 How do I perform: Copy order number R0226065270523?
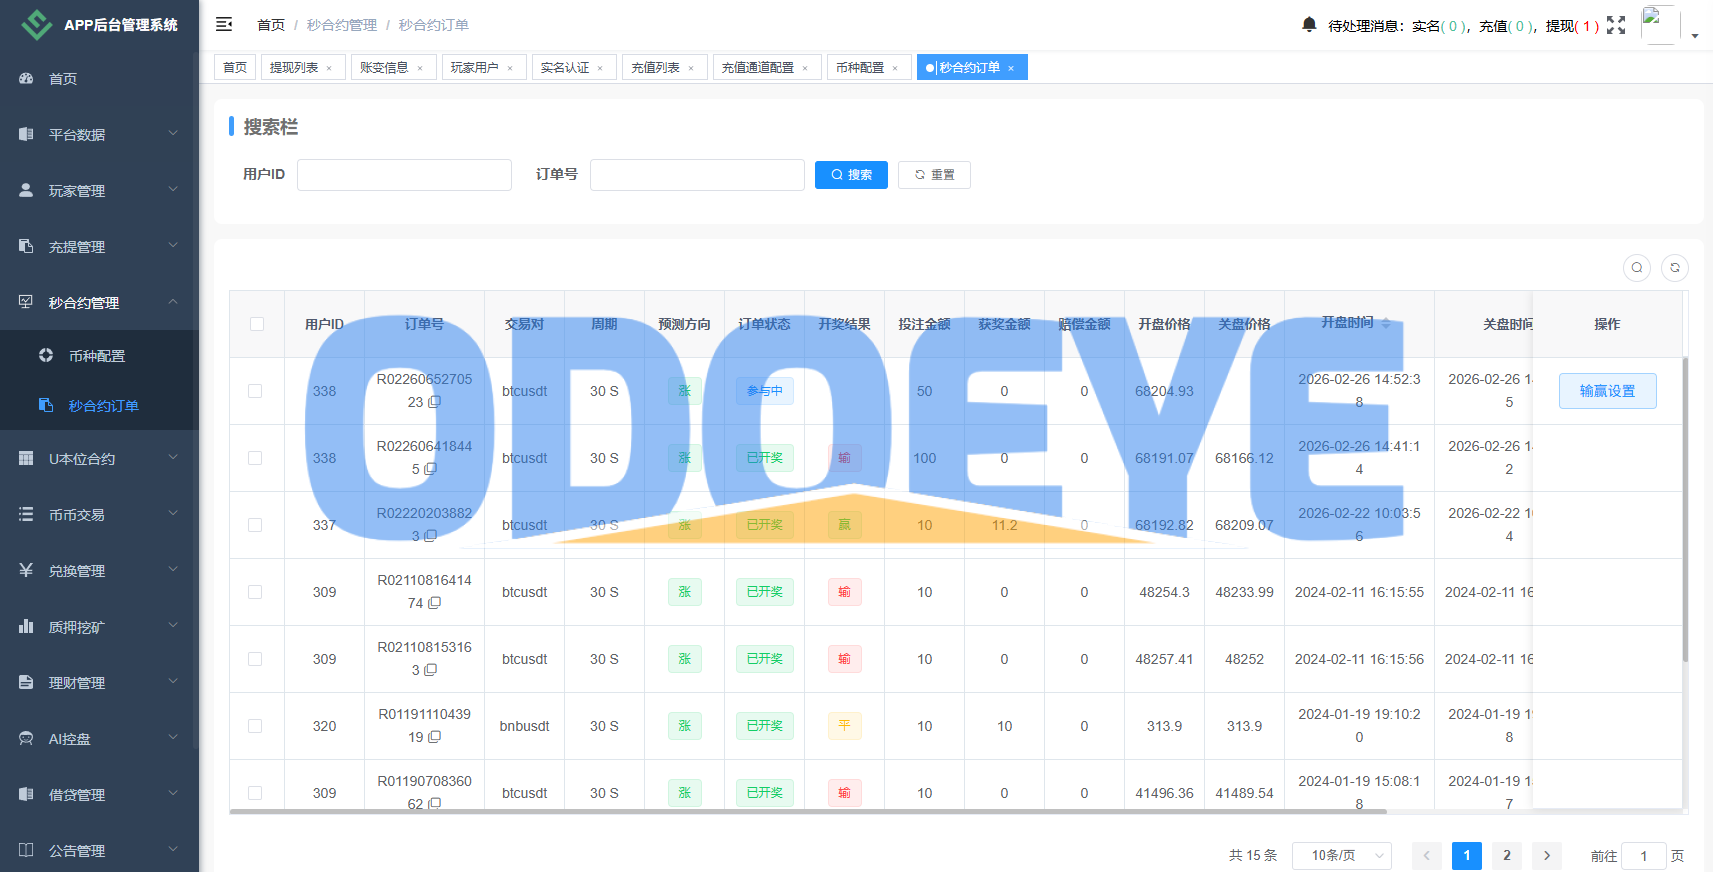click(x=434, y=402)
